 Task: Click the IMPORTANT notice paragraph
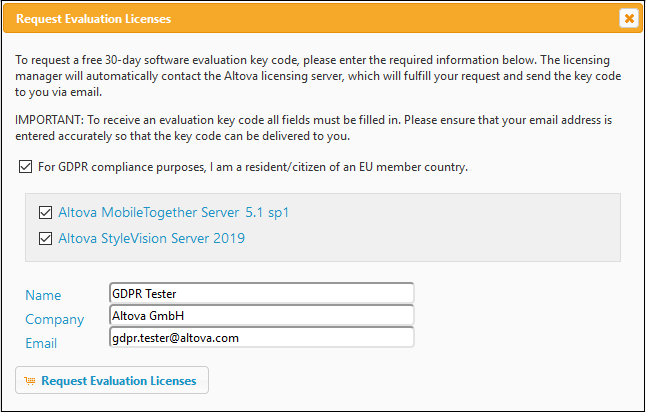(314, 128)
